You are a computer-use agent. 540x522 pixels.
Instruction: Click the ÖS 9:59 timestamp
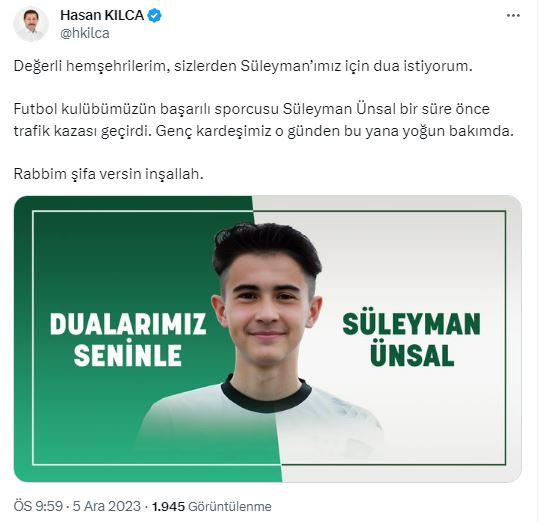point(38,506)
